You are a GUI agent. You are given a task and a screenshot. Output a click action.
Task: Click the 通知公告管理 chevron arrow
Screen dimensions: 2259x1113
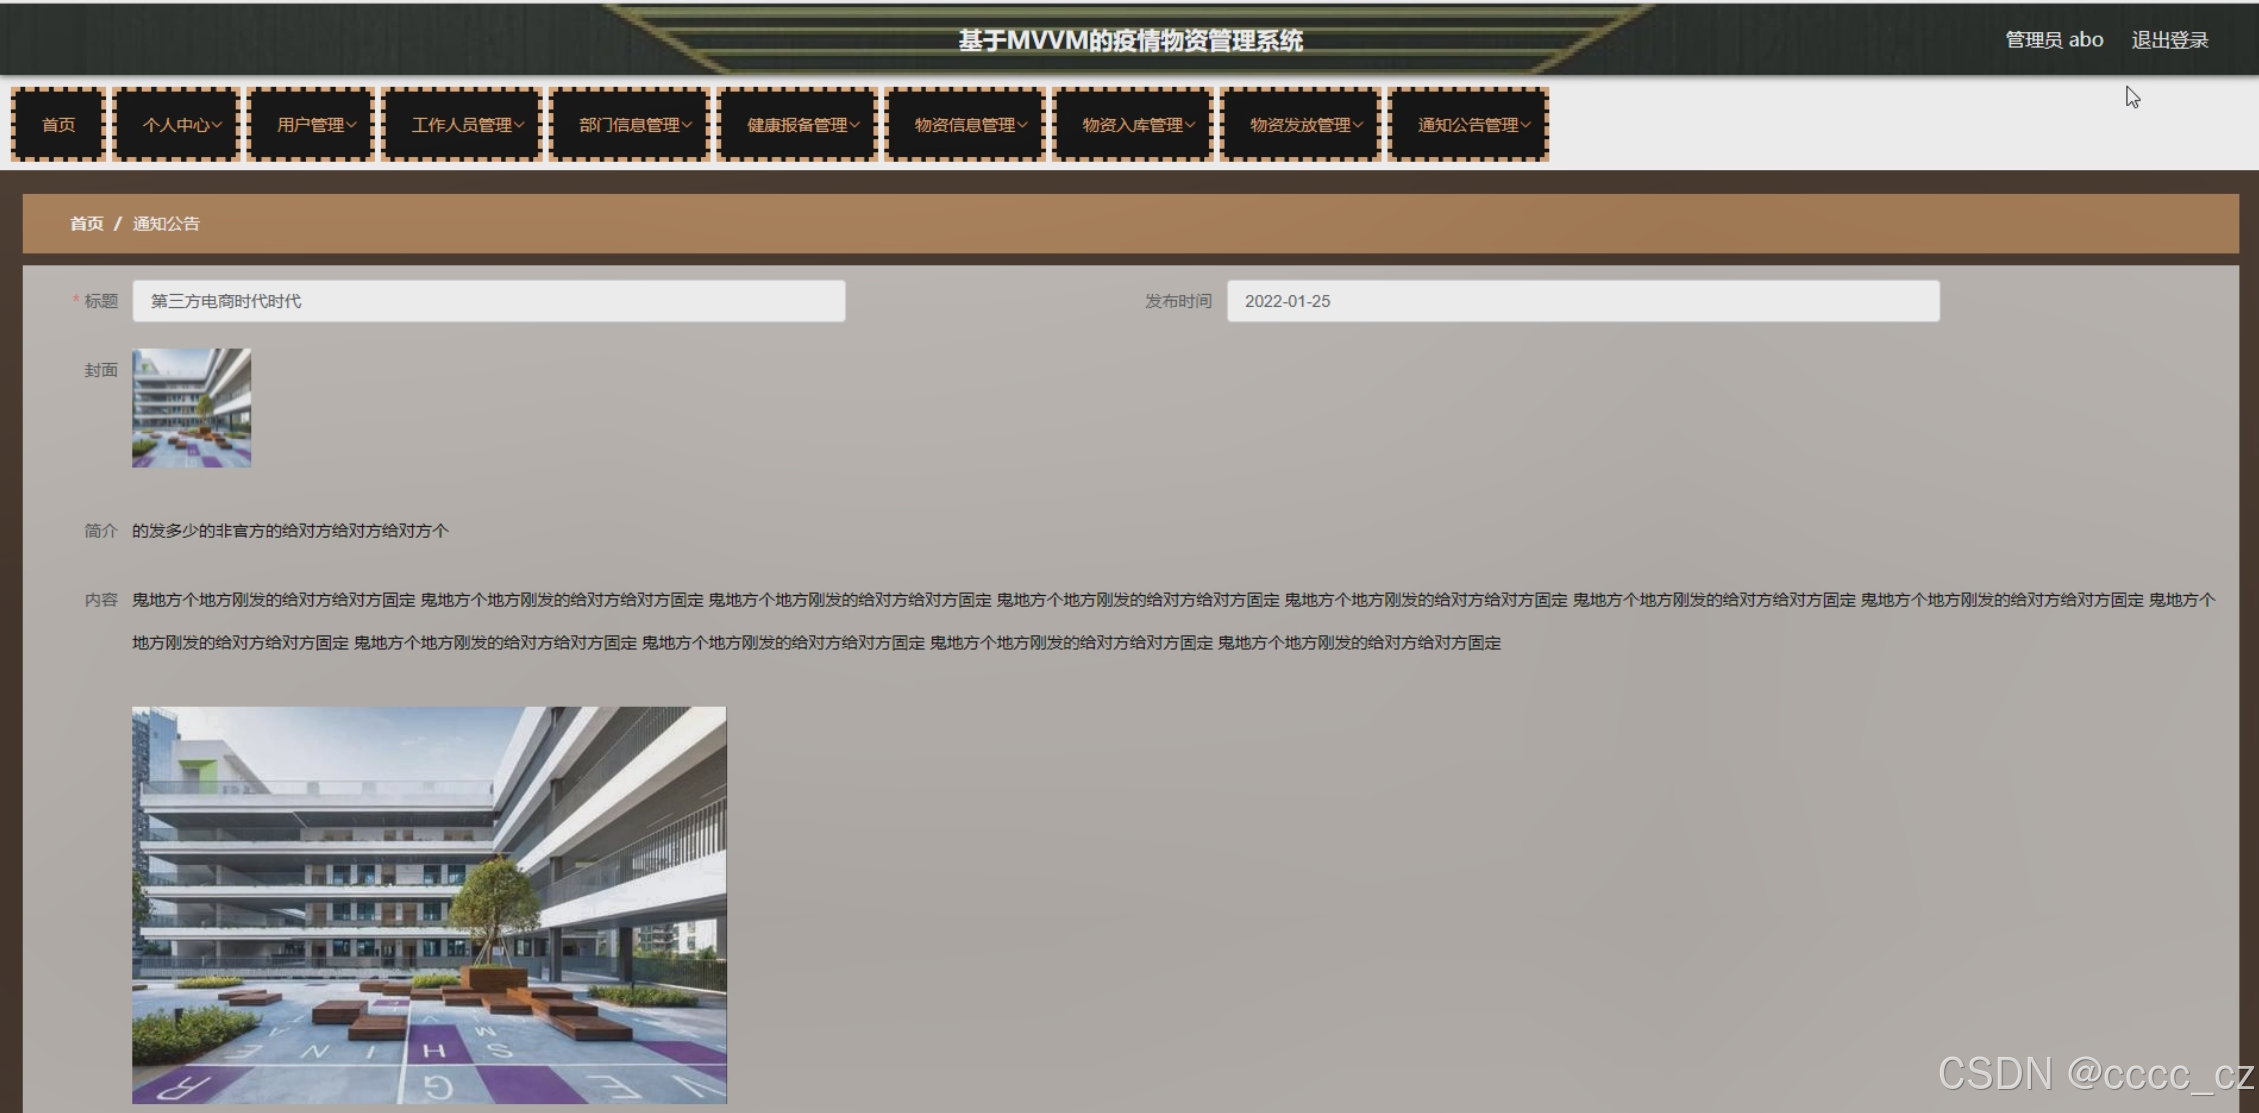[x=1525, y=125]
